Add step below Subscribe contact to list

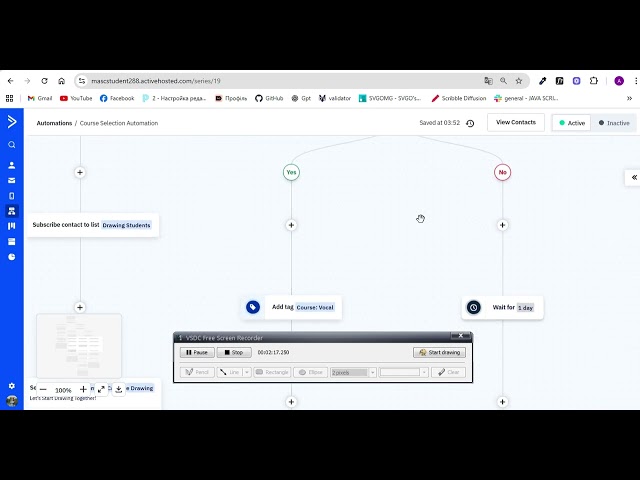pyautogui.click(x=80, y=307)
